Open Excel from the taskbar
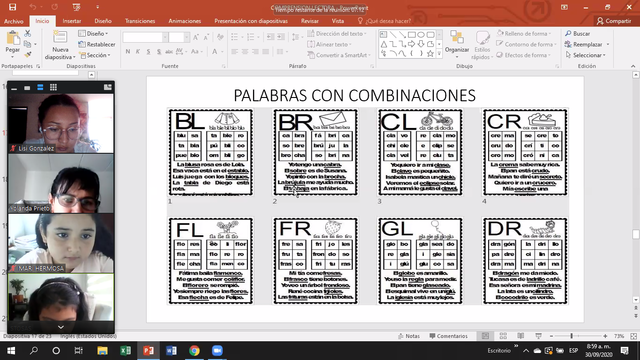The image size is (640, 360). [125, 351]
